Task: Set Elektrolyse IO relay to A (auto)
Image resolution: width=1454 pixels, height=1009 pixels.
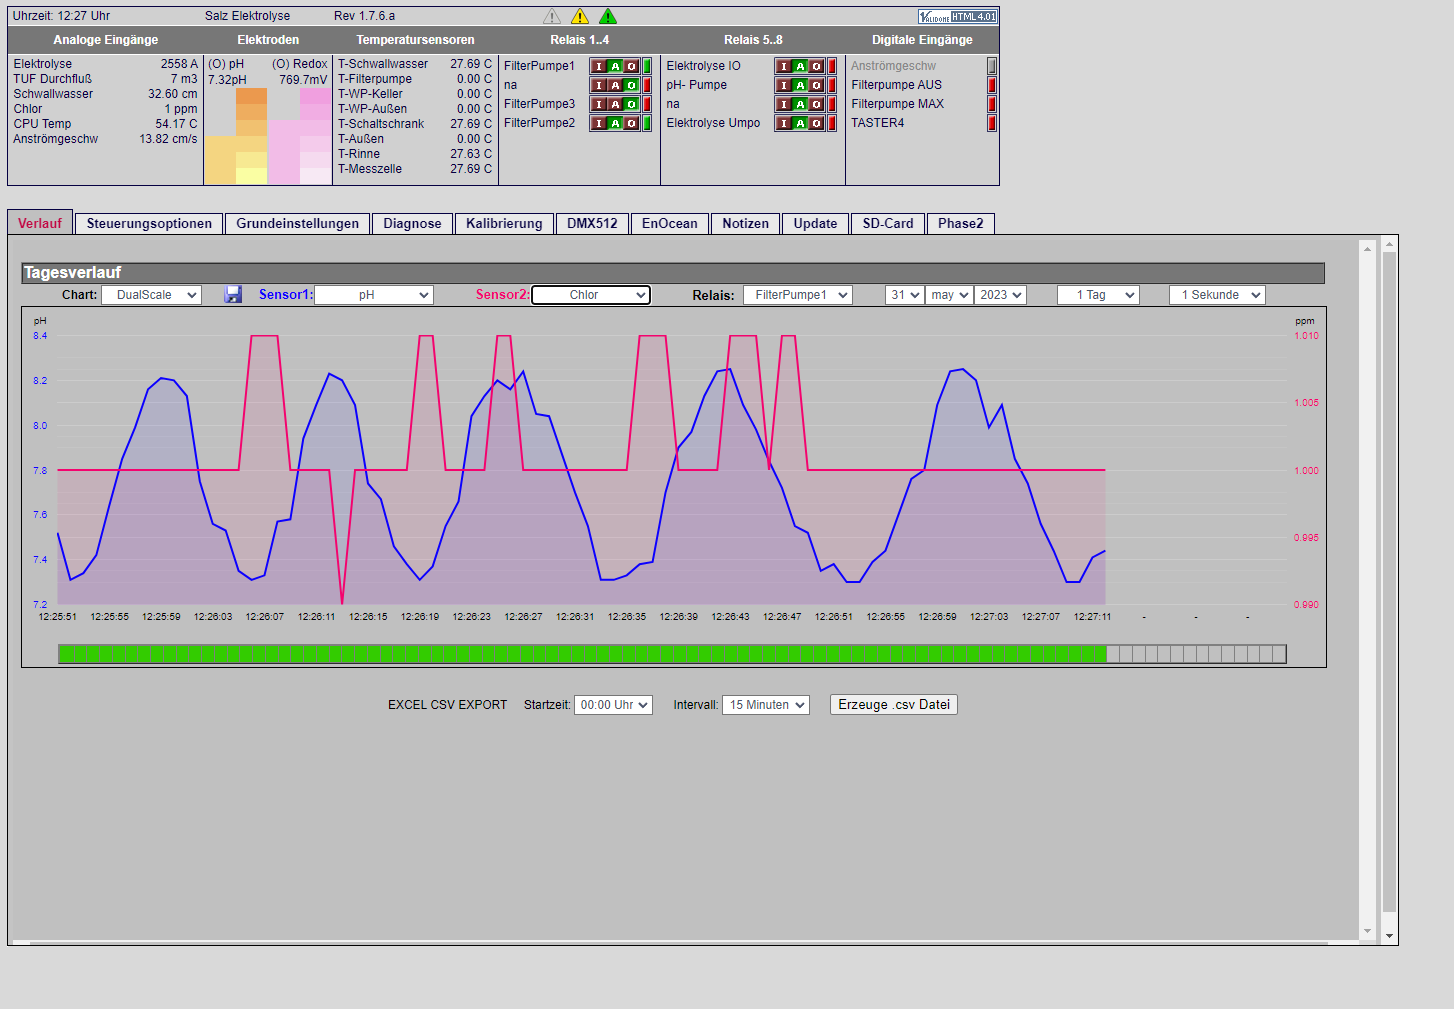Action: (800, 66)
